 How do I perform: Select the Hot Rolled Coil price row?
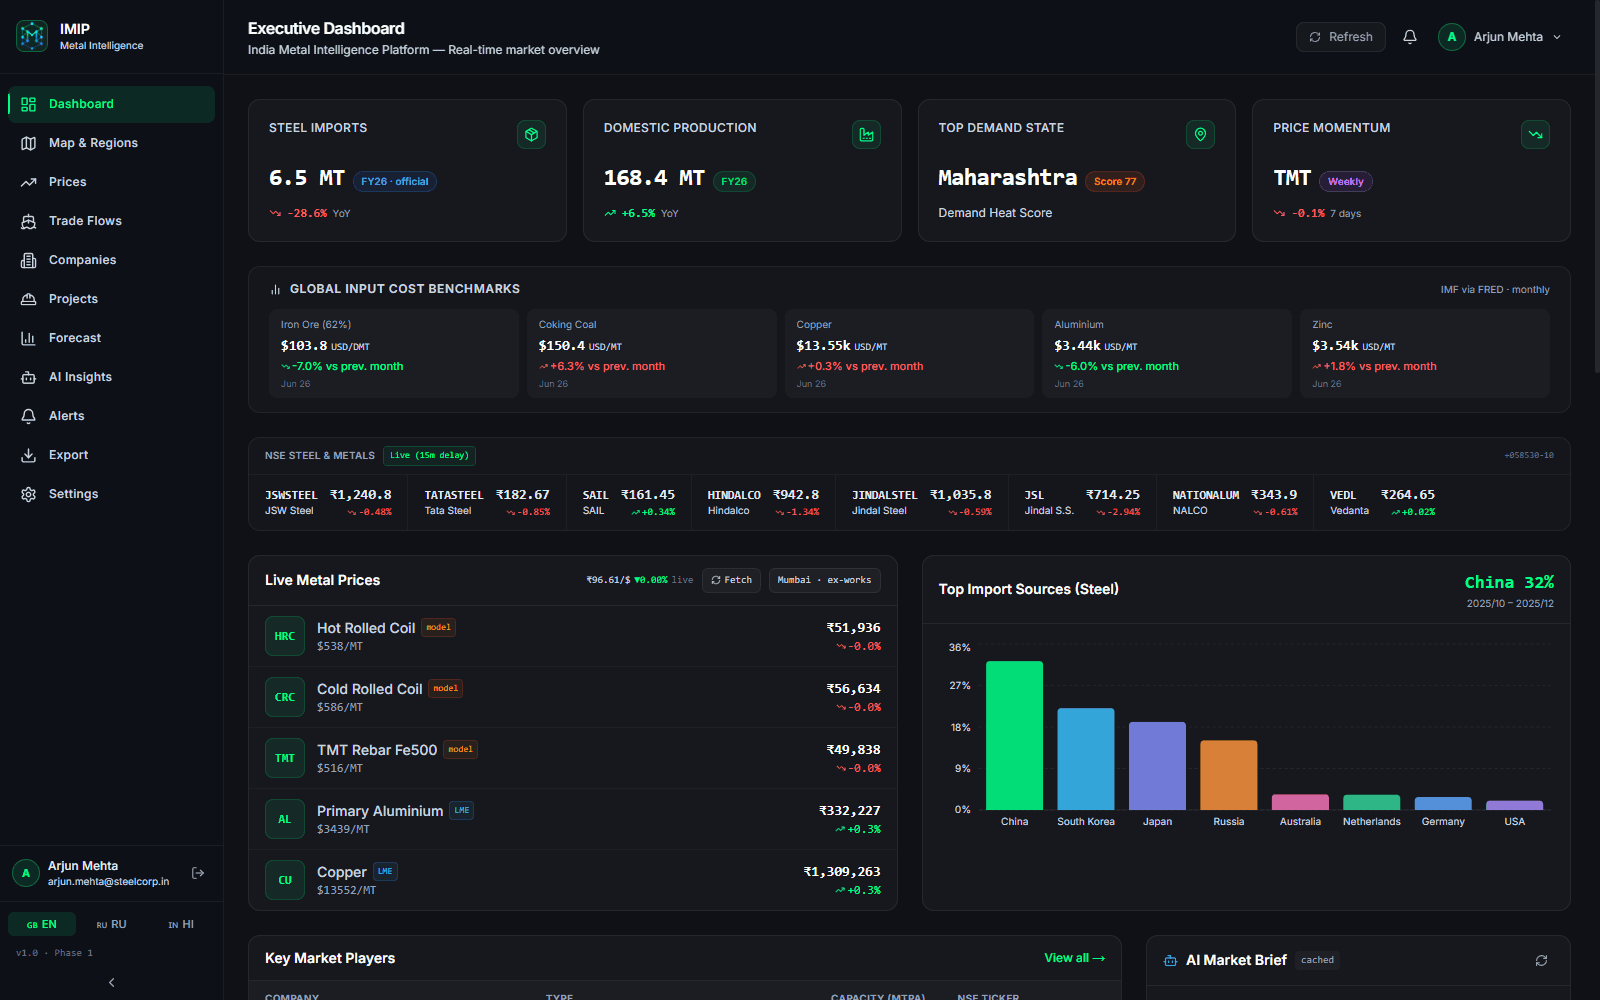point(573,636)
